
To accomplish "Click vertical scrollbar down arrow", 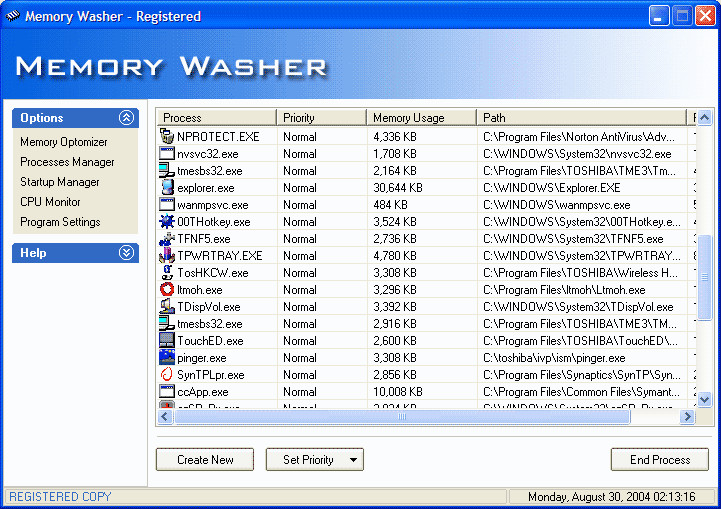I will (704, 400).
